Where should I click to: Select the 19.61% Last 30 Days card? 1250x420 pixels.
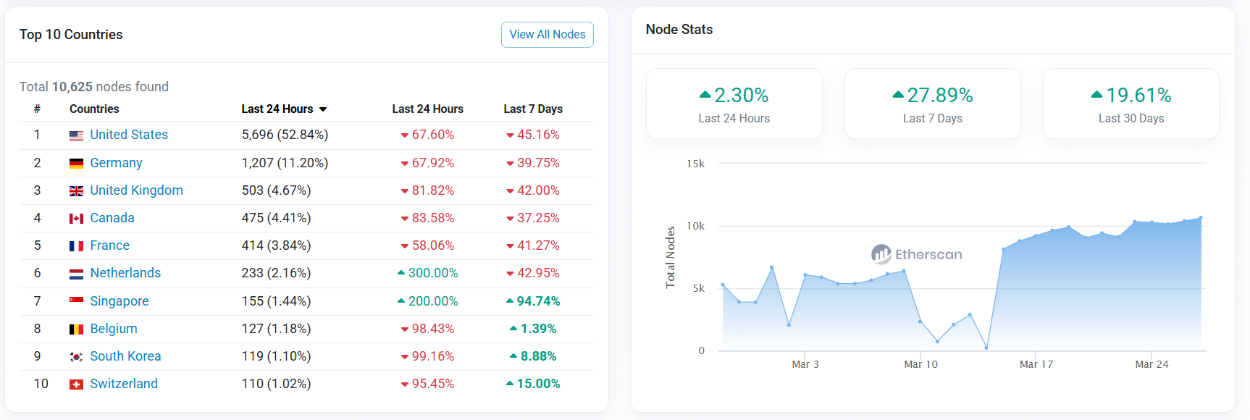coord(1131,103)
